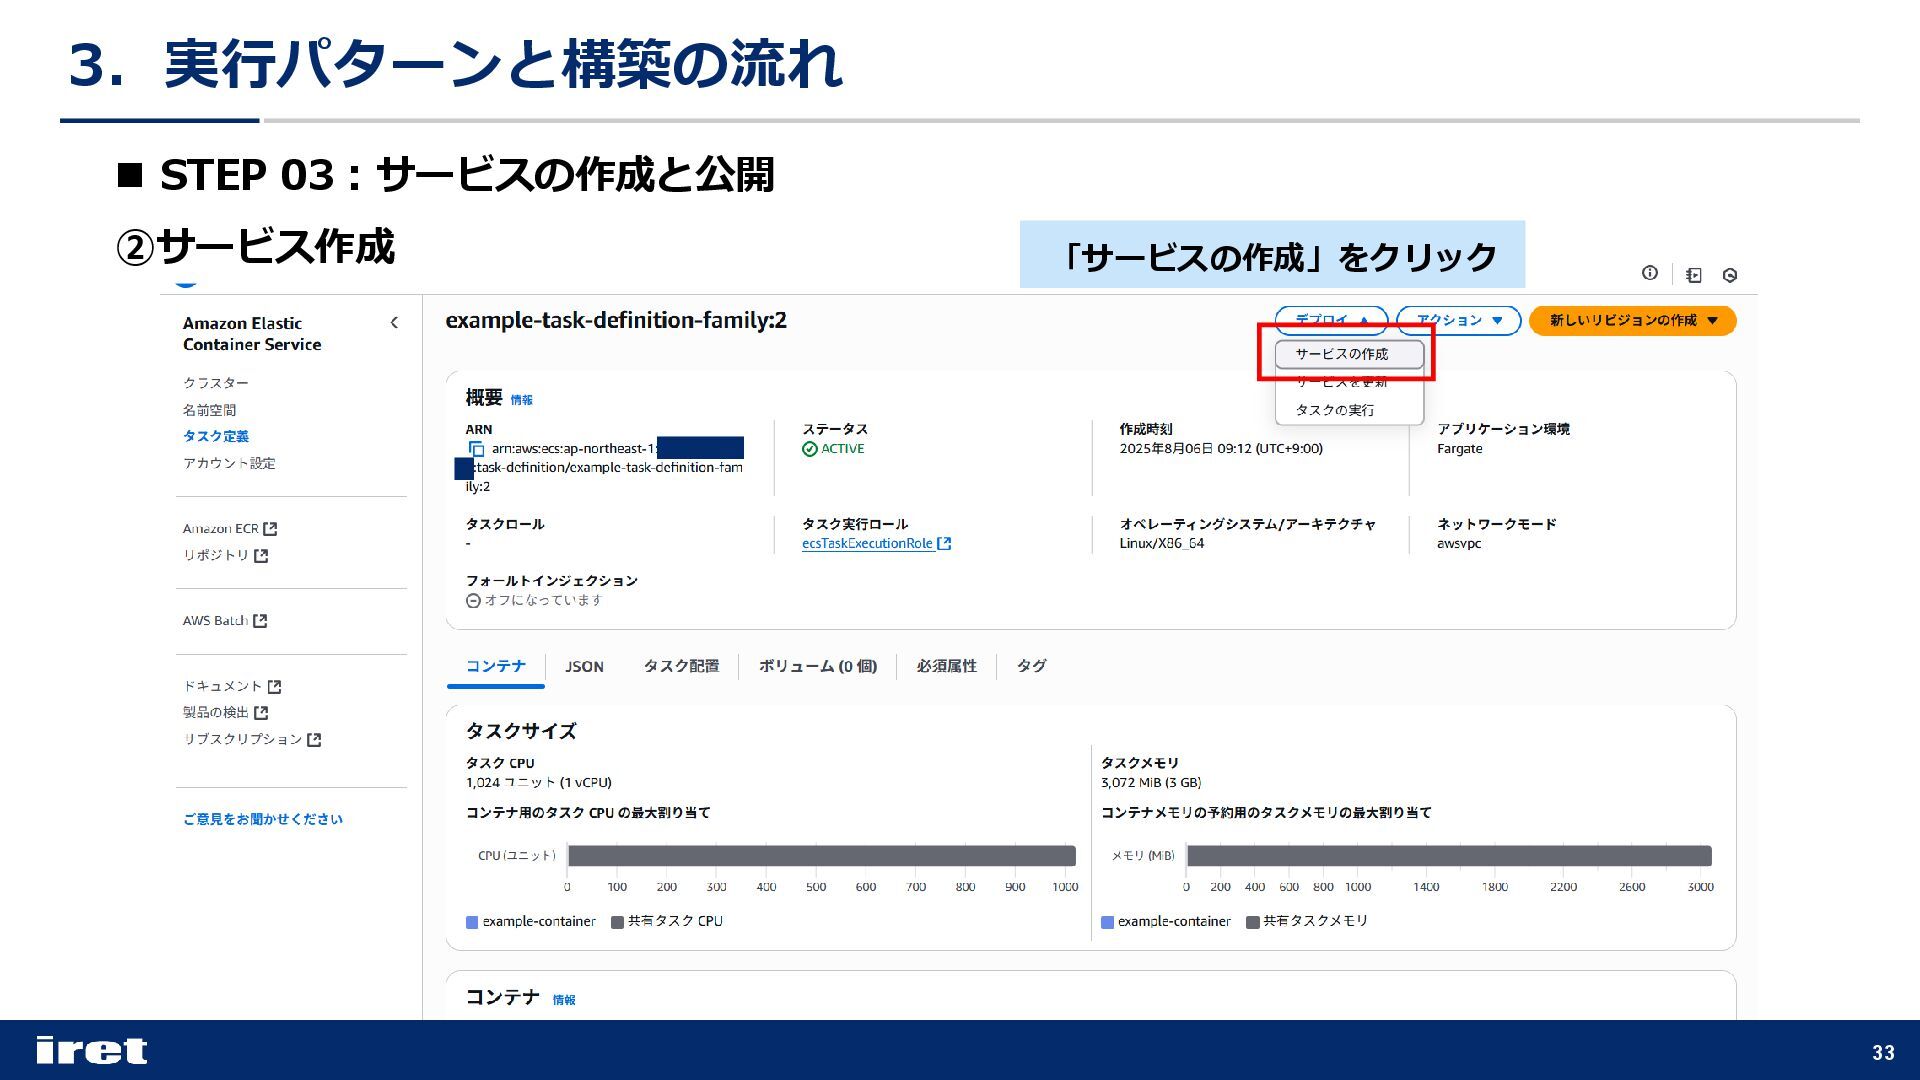Screen dimensions: 1920x1080
Task: Click the fault injection off-status circle icon
Action: 473,601
